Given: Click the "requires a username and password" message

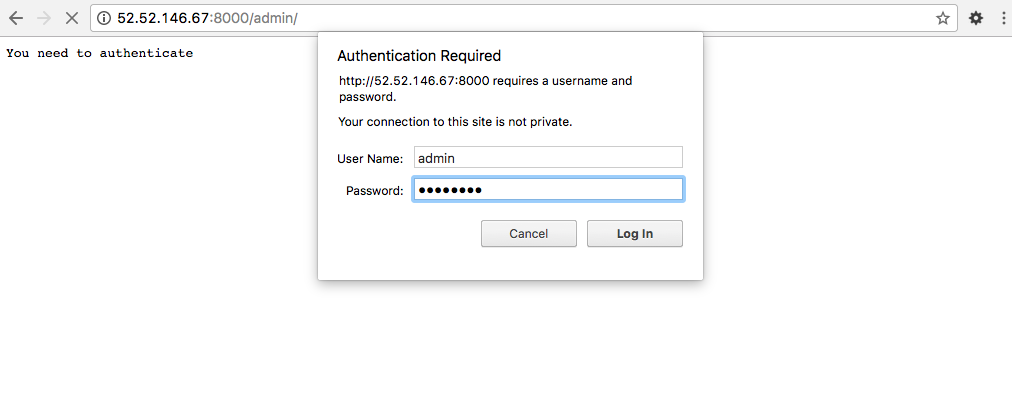Looking at the screenshot, I should click(x=485, y=89).
